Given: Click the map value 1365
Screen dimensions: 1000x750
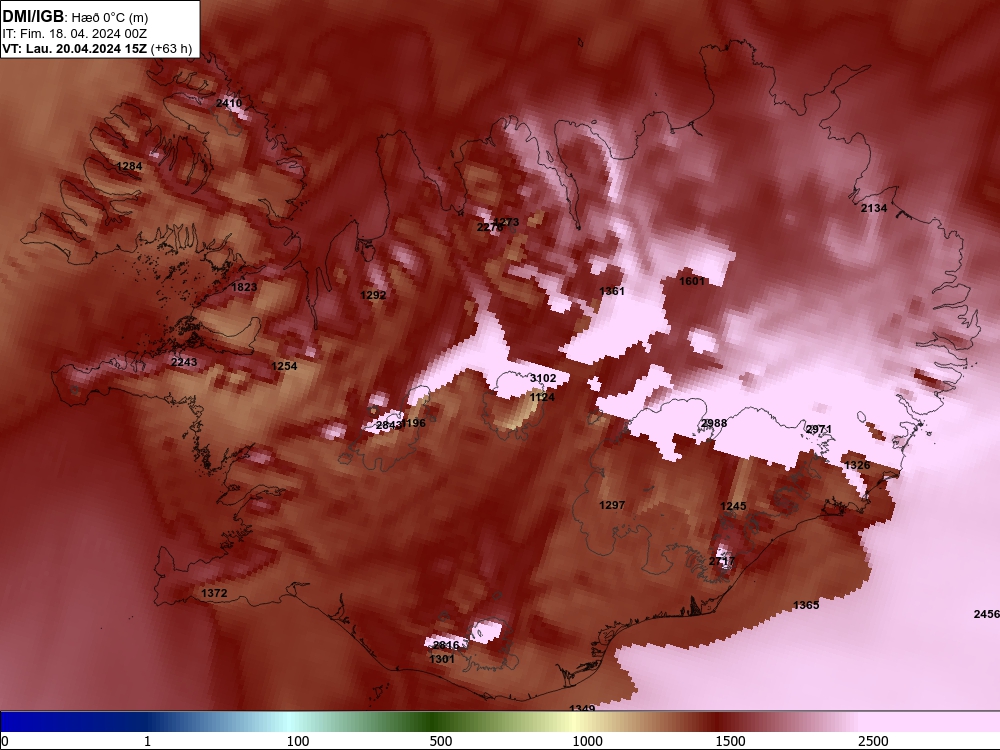Looking at the screenshot, I should [806, 605].
